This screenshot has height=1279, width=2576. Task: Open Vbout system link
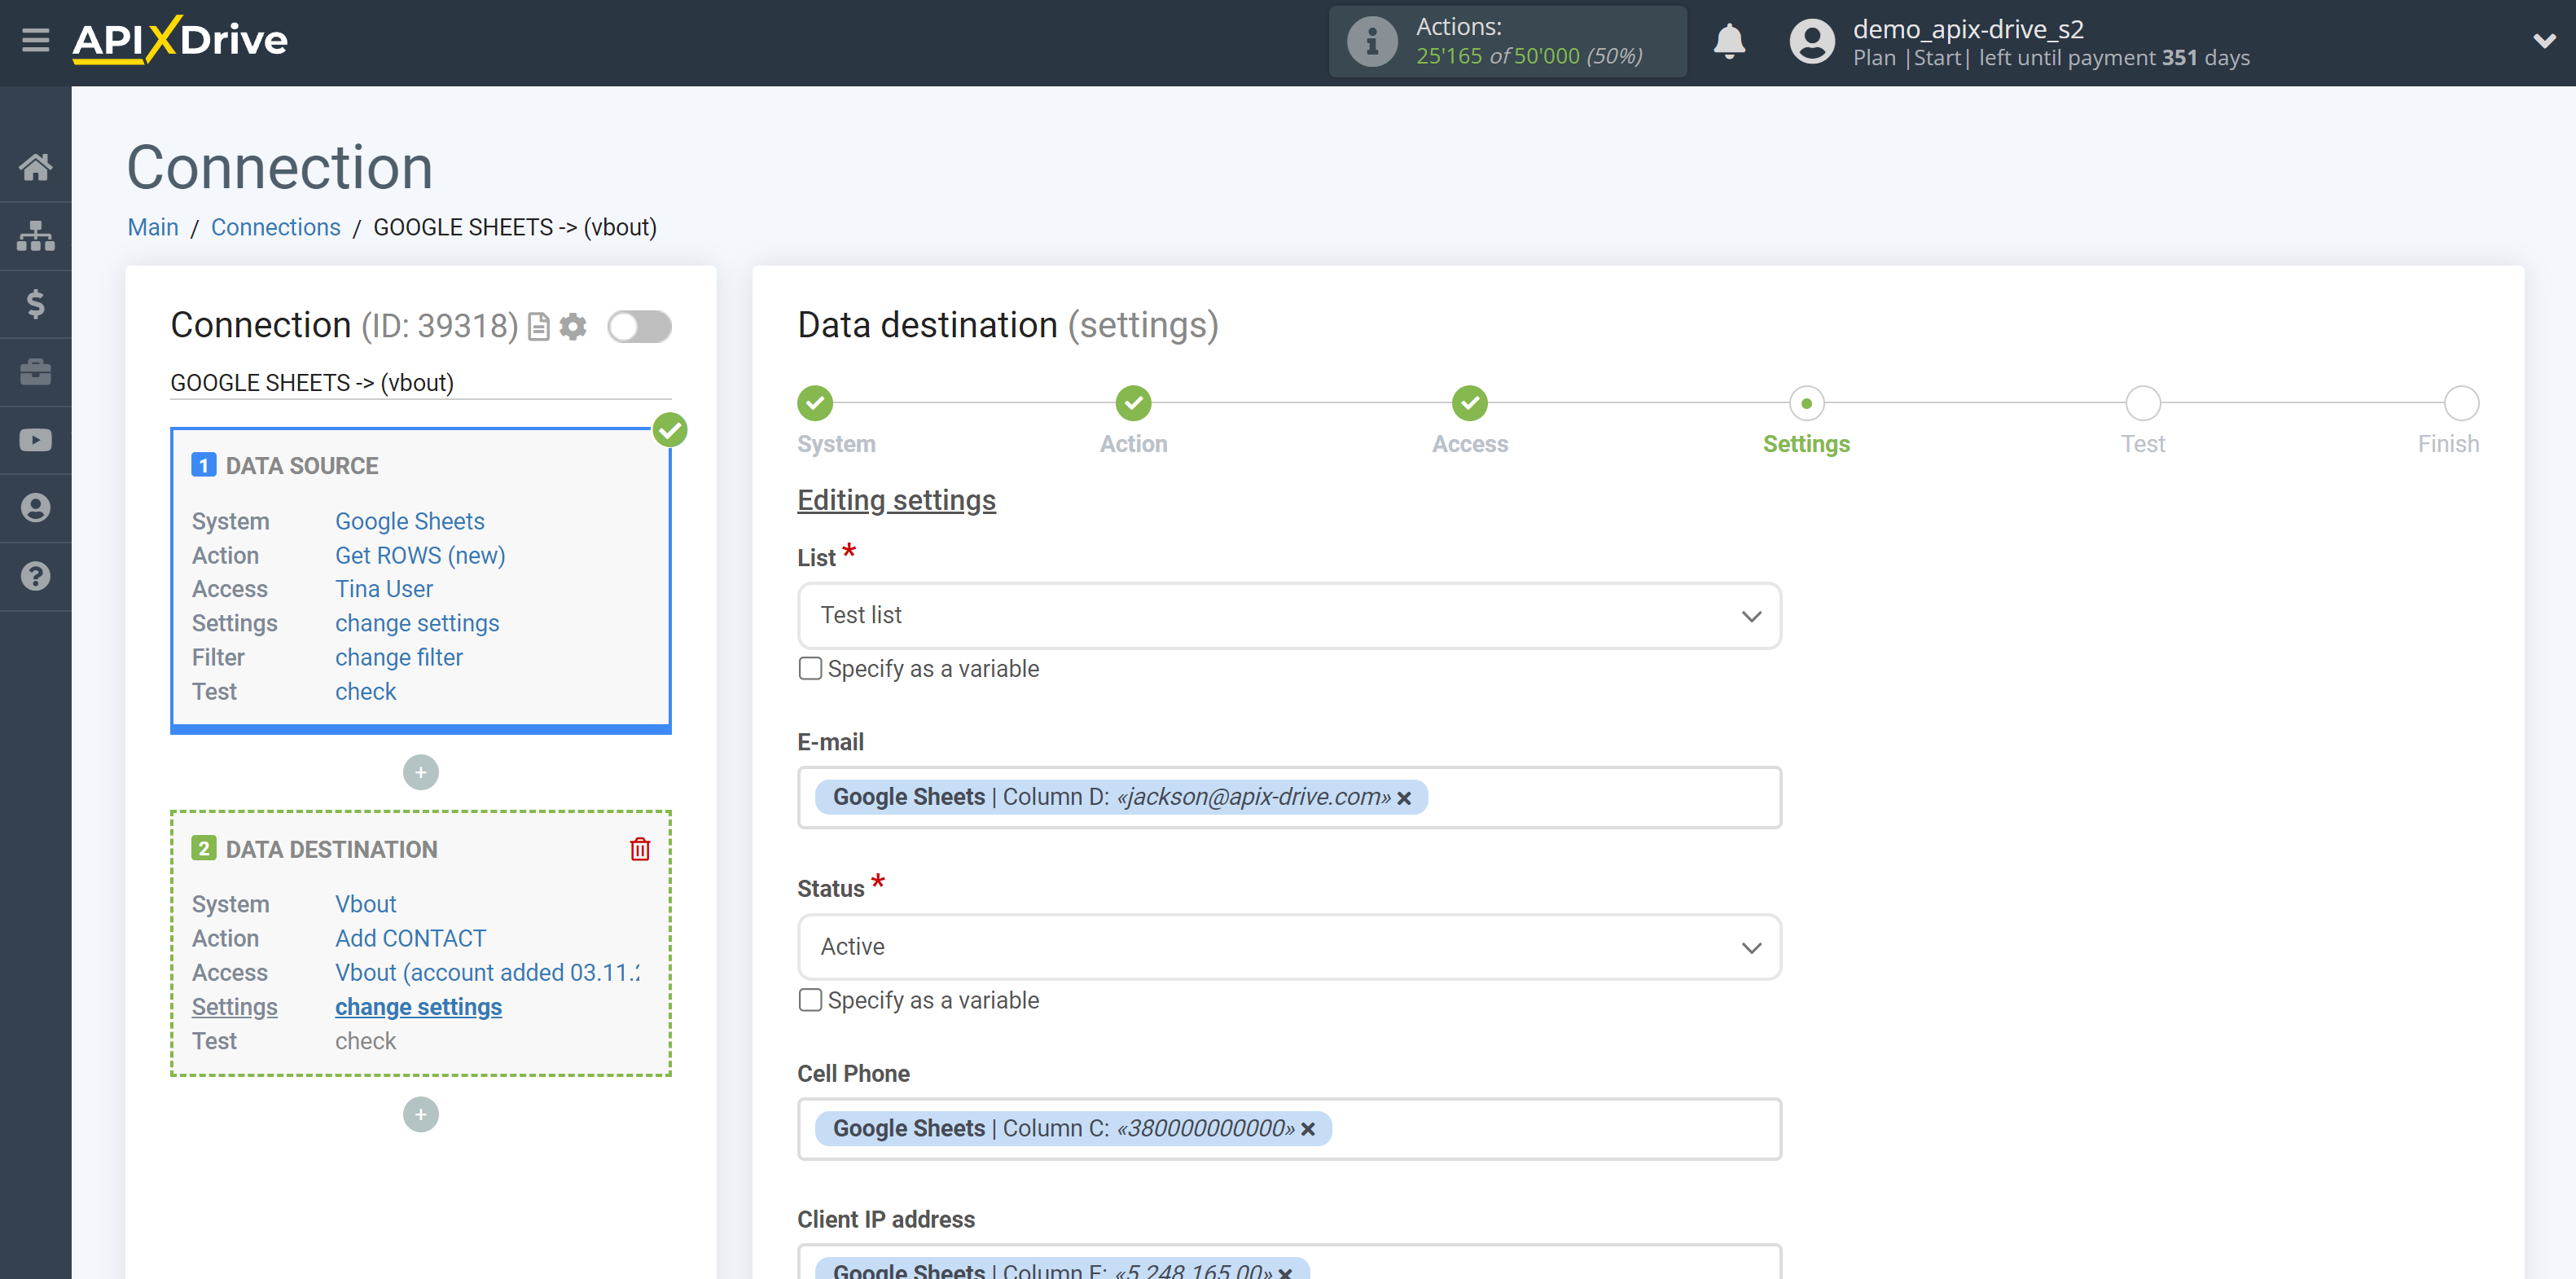365,904
